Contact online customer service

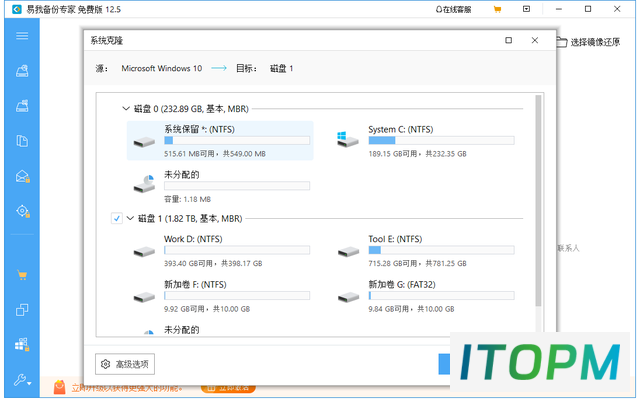coord(453,9)
